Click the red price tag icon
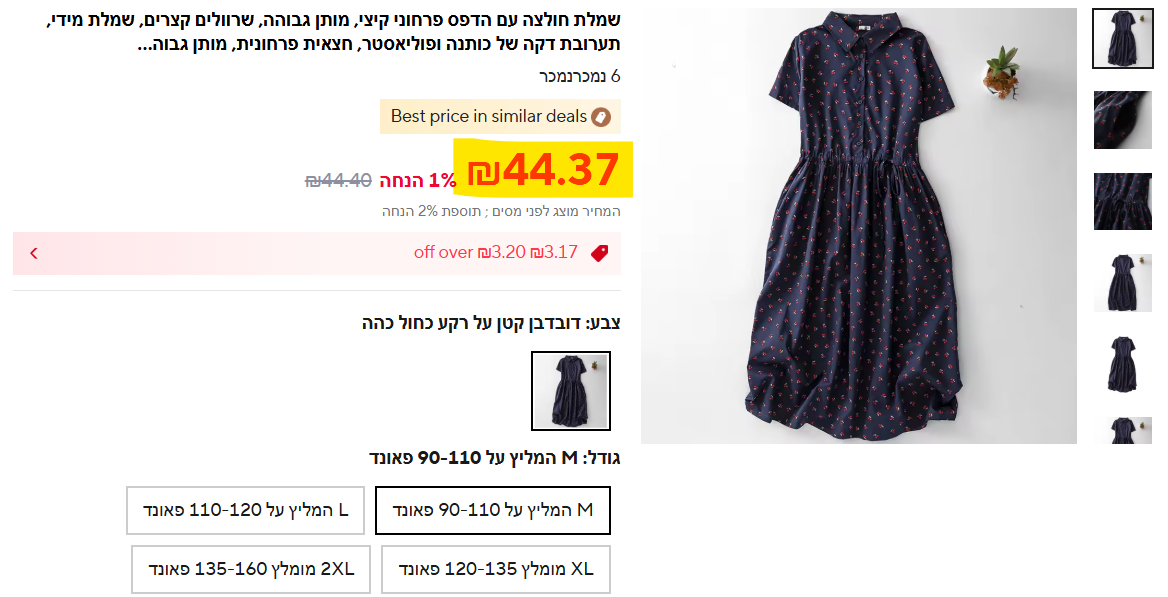Image resolution: width=1168 pixels, height=597 pixels. tap(599, 253)
